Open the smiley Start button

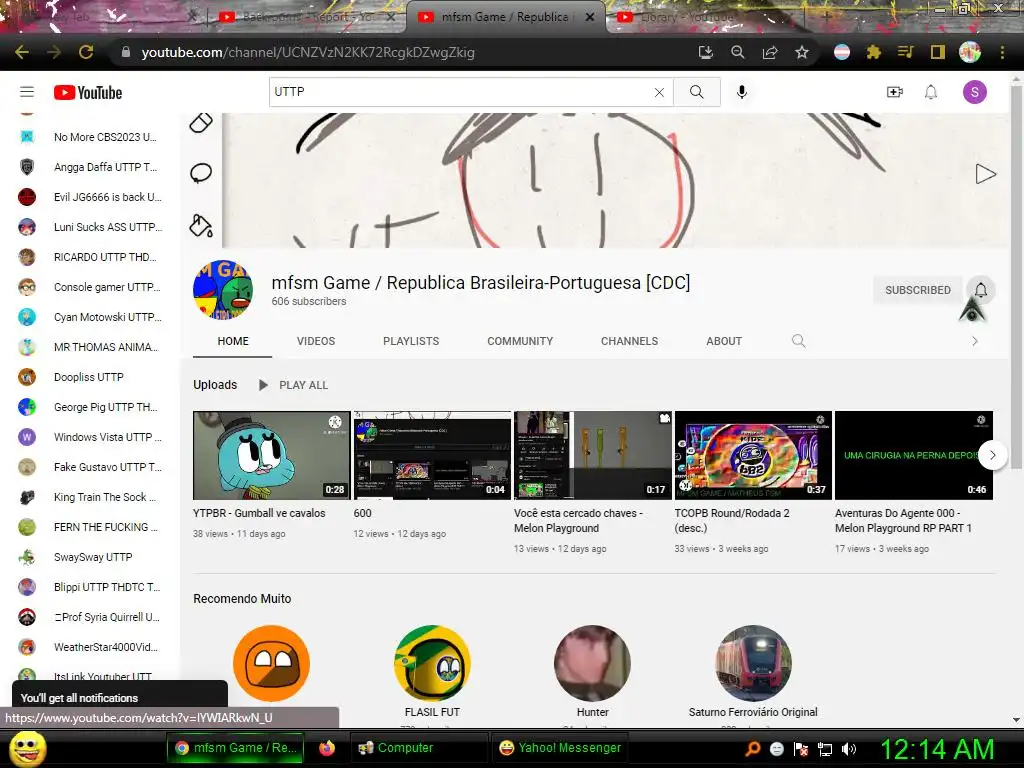pyautogui.click(x=27, y=748)
